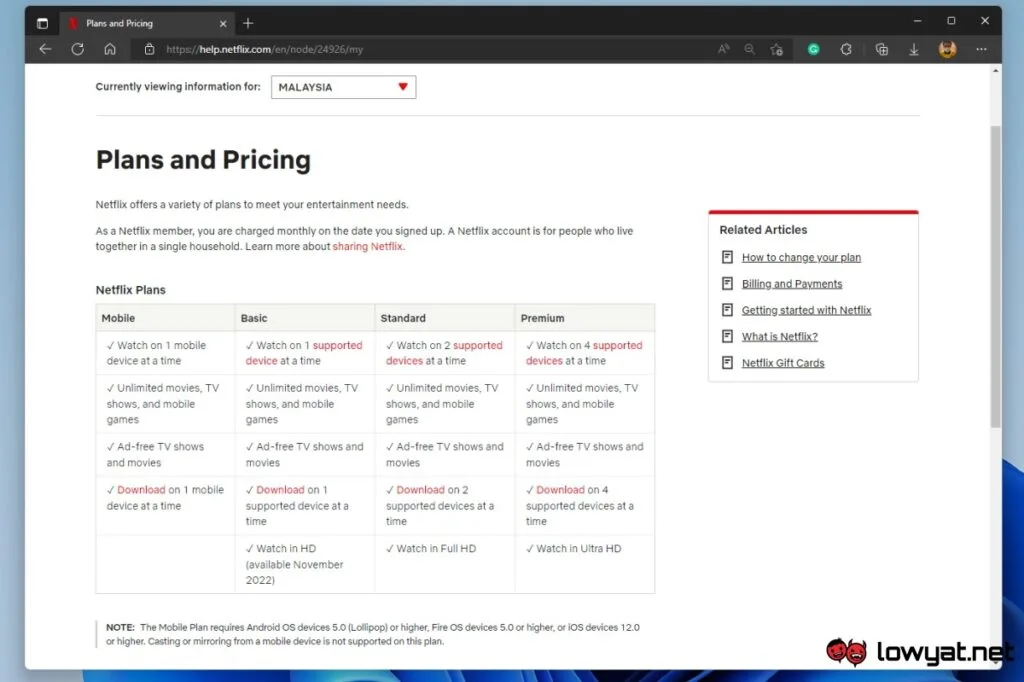This screenshot has width=1024, height=682.
Task: Open the Collections icon in the toolbar
Action: 882,49
